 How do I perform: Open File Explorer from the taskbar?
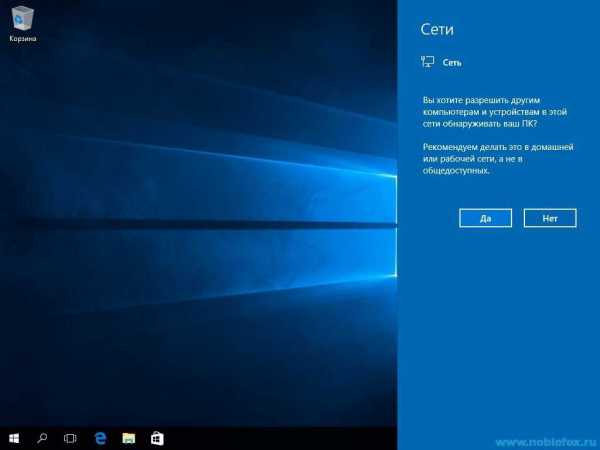click(129, 438)
